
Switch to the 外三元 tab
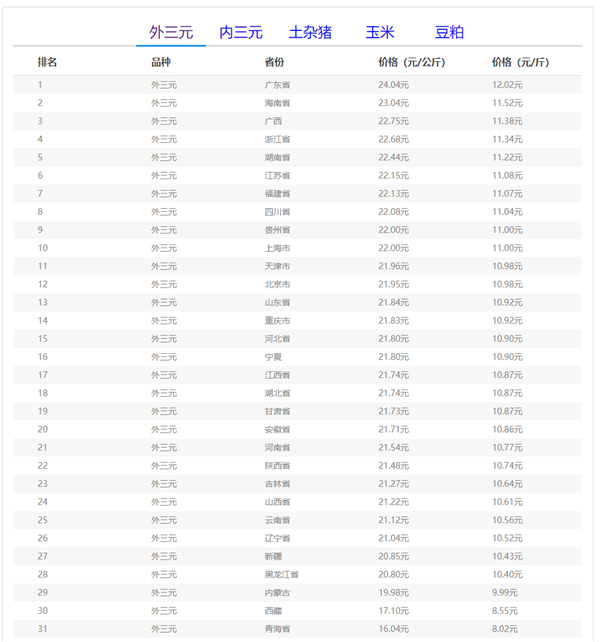pos(171,32)
